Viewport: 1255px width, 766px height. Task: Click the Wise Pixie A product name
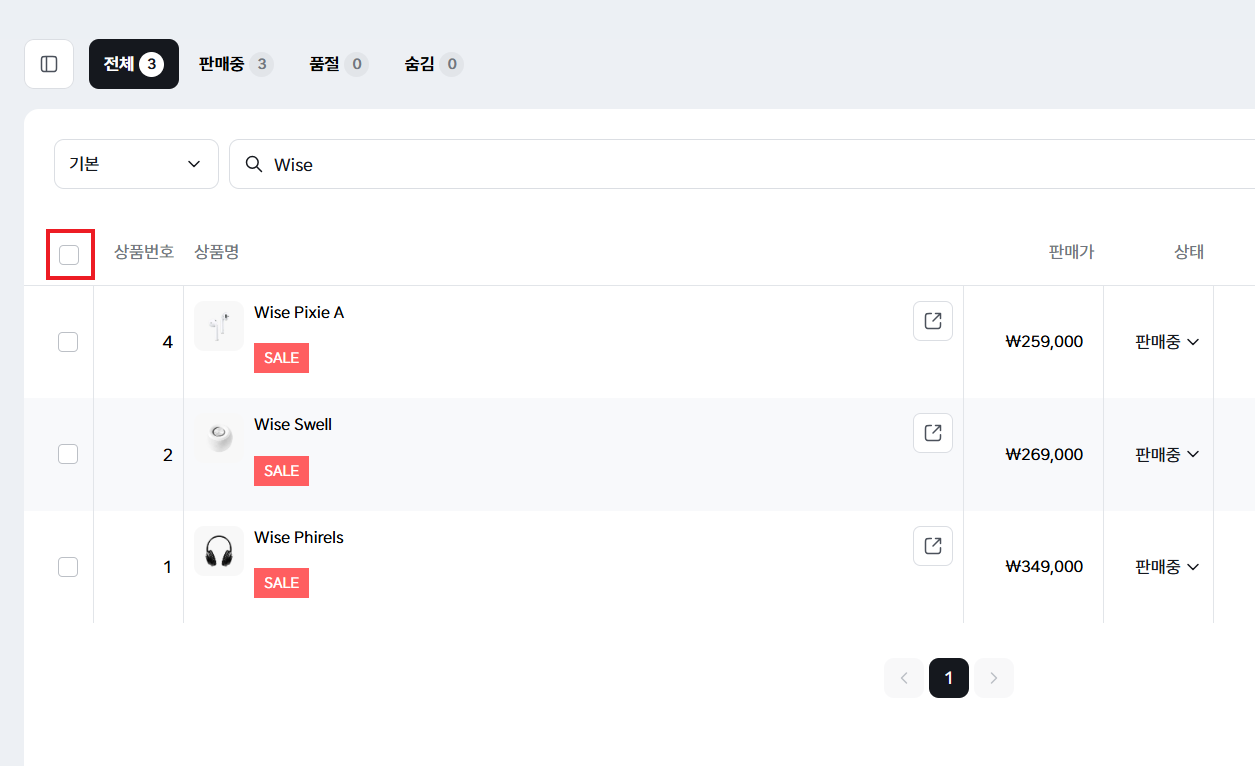pos(299,312)
